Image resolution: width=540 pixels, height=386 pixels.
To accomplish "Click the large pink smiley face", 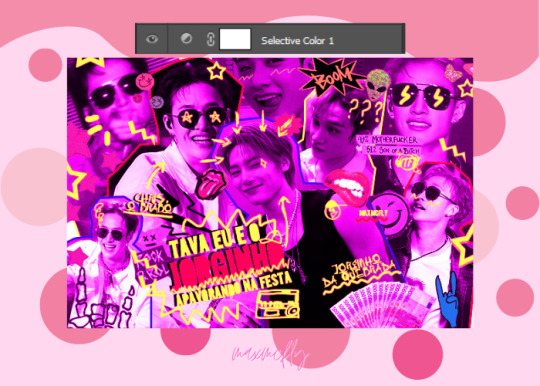I will (x=391, y=213).
